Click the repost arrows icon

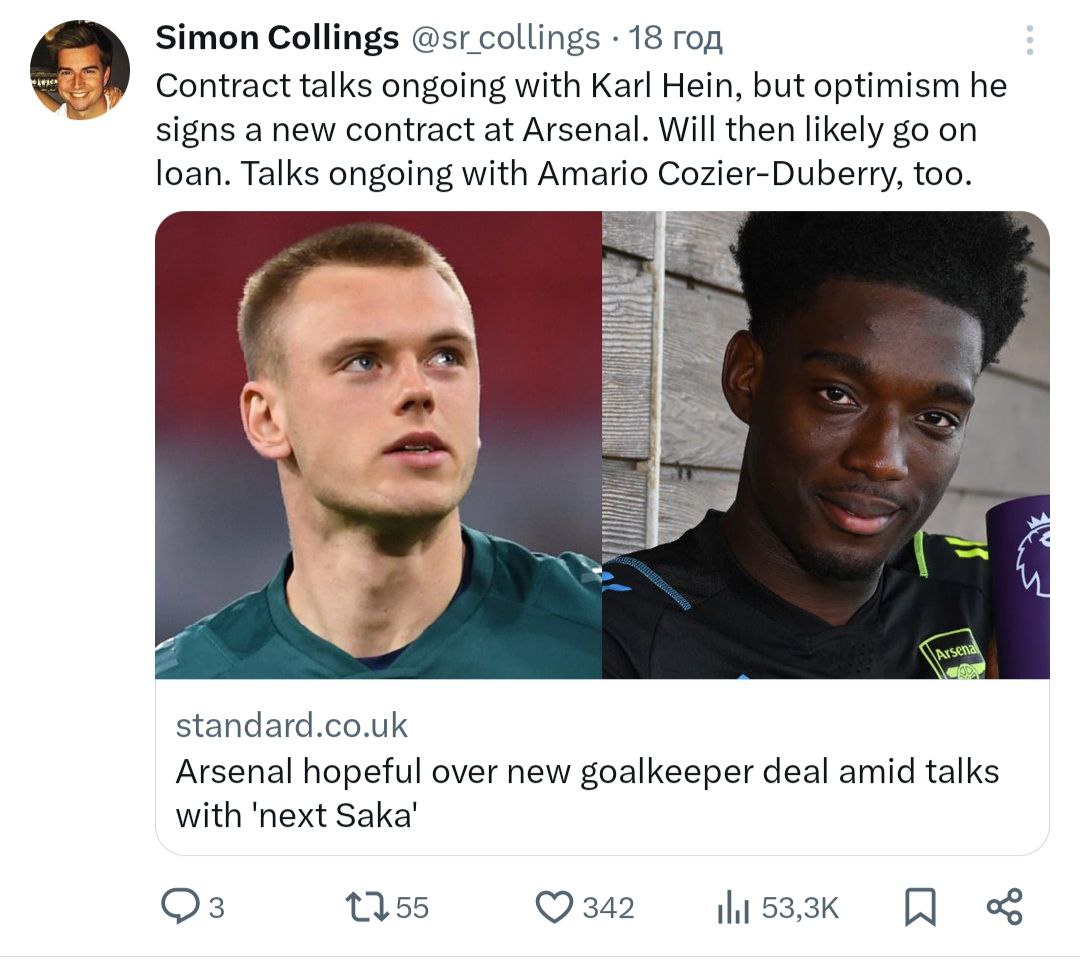[x=367, y=907]
